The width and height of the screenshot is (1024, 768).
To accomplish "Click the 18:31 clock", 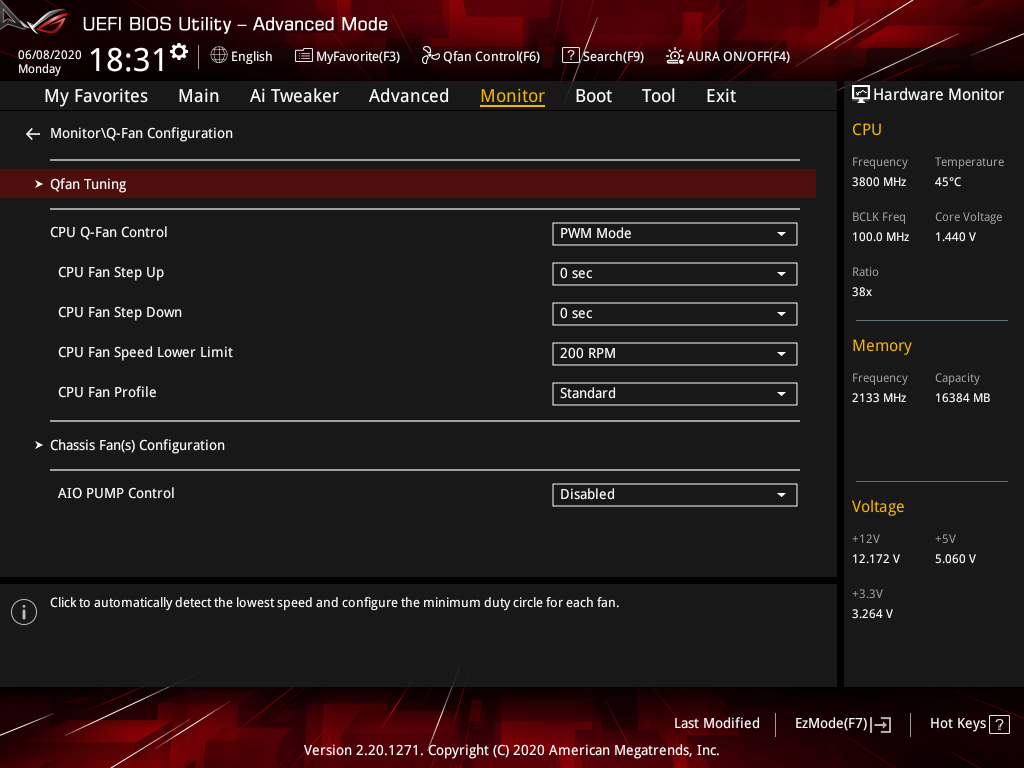I will point(128,59).
